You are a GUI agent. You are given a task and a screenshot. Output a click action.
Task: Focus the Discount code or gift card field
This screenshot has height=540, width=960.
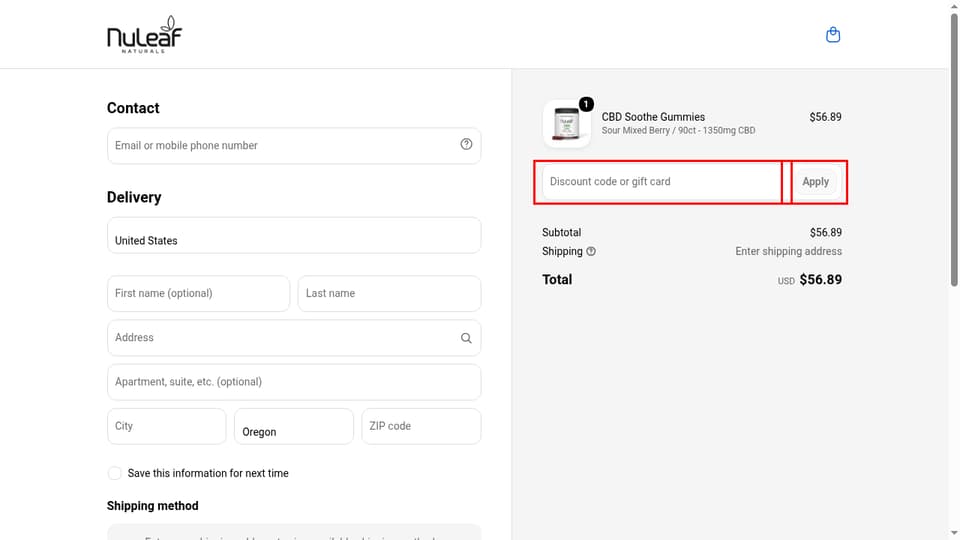(662, 182)
